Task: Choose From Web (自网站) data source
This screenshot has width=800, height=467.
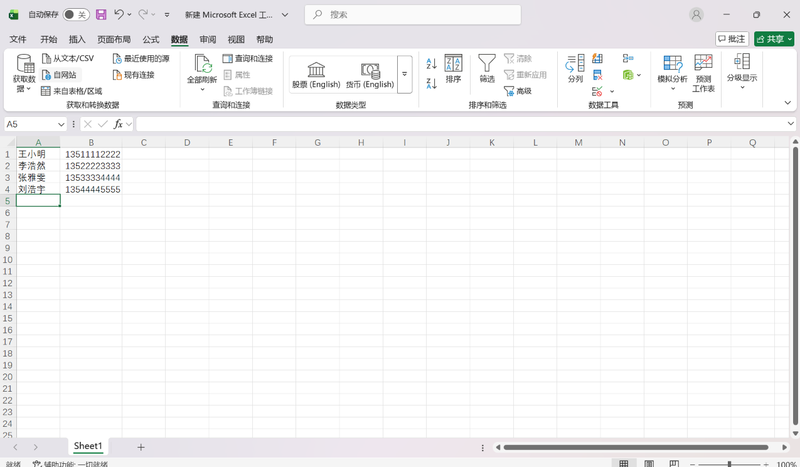Action: (x=59, y=75)
